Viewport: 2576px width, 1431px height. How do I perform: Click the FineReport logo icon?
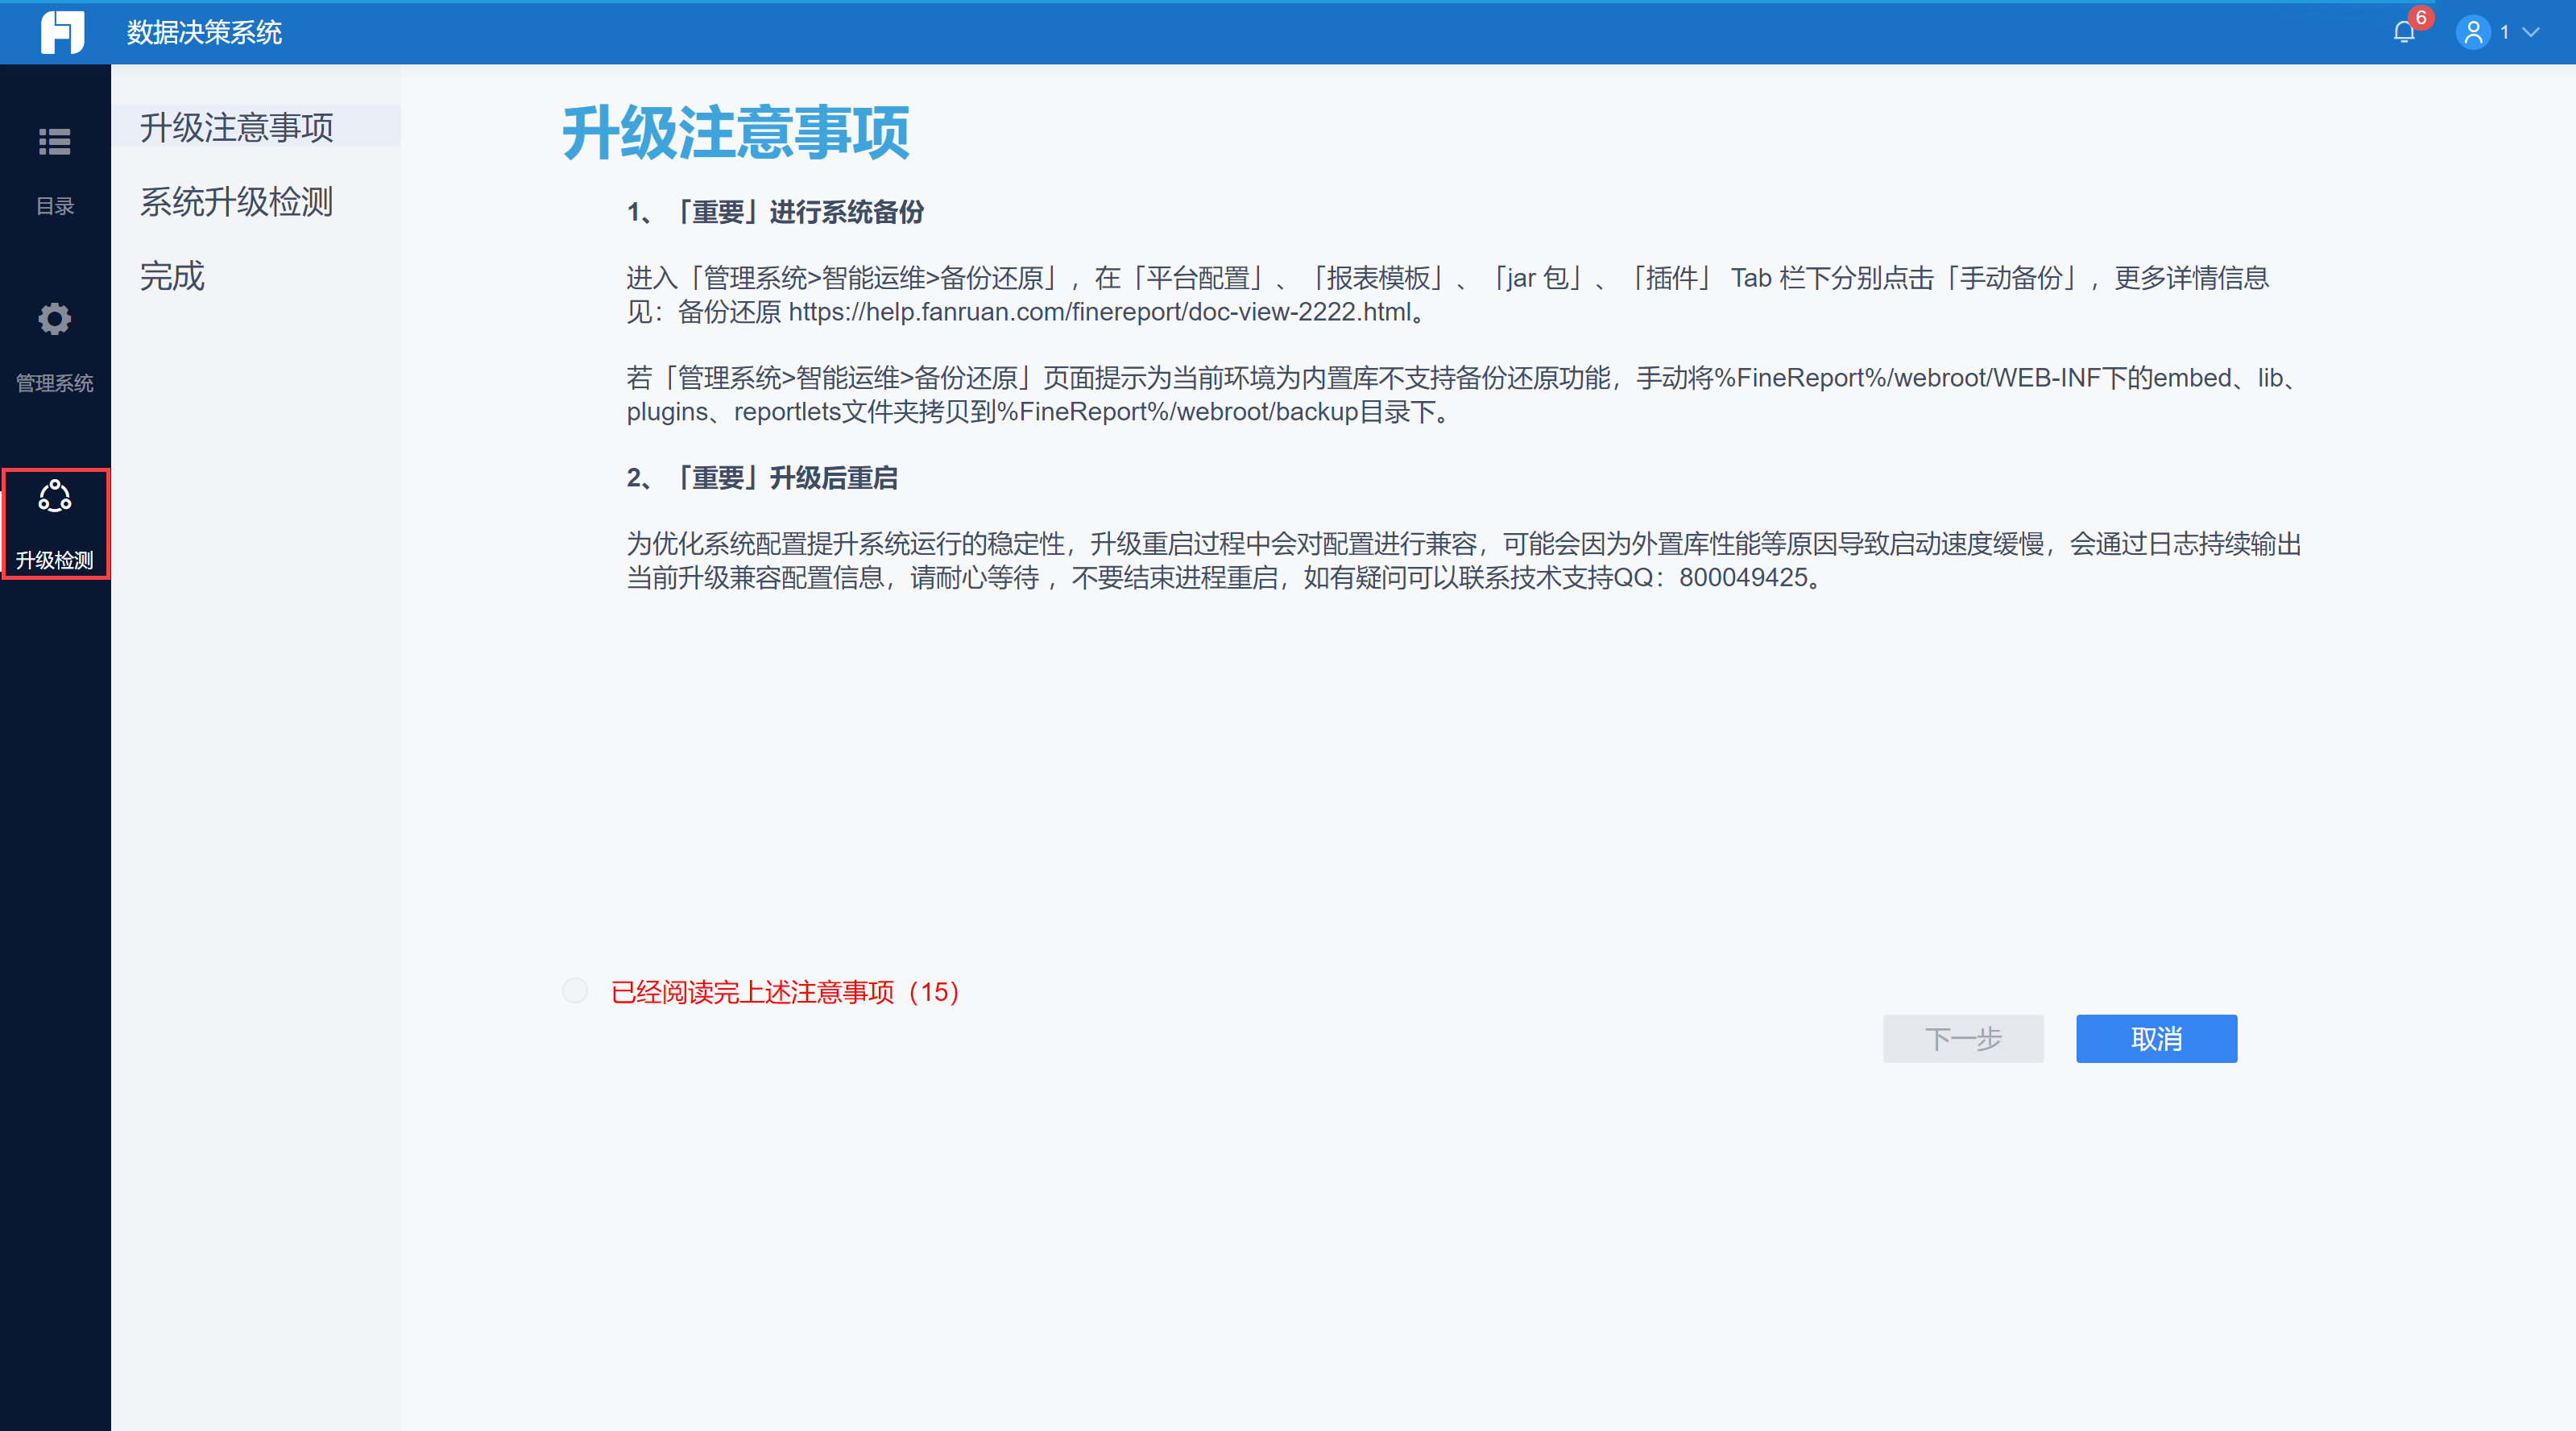click(x=62, y=32)
